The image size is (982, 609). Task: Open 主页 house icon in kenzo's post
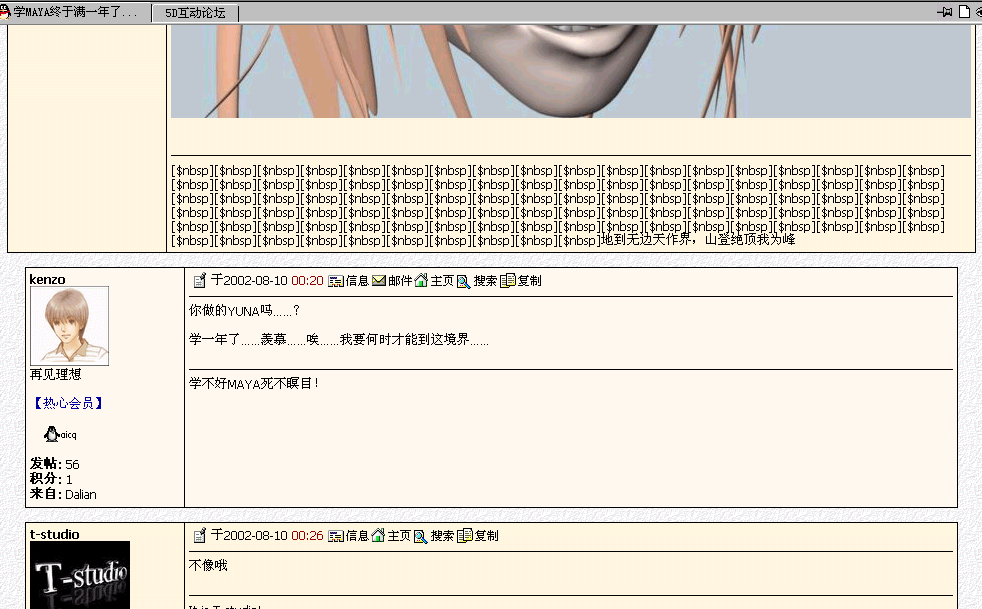[421, 281]
